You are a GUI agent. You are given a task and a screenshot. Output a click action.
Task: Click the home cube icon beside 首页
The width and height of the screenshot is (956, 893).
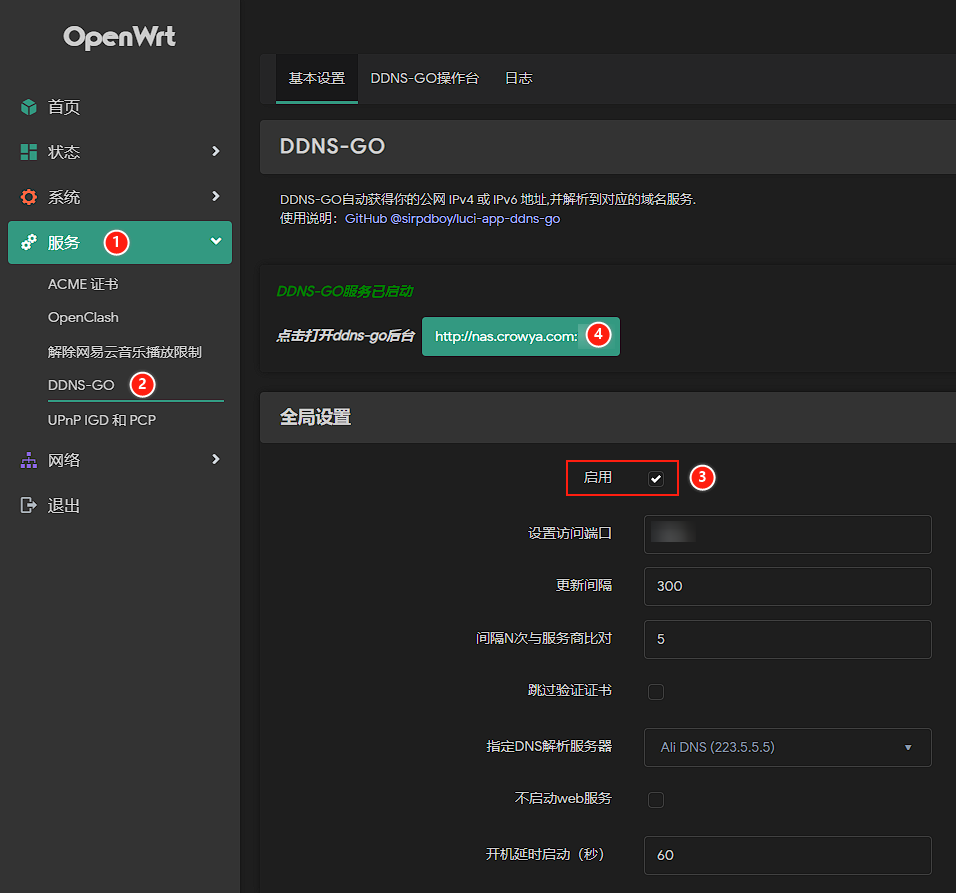[x=29, y=107]
